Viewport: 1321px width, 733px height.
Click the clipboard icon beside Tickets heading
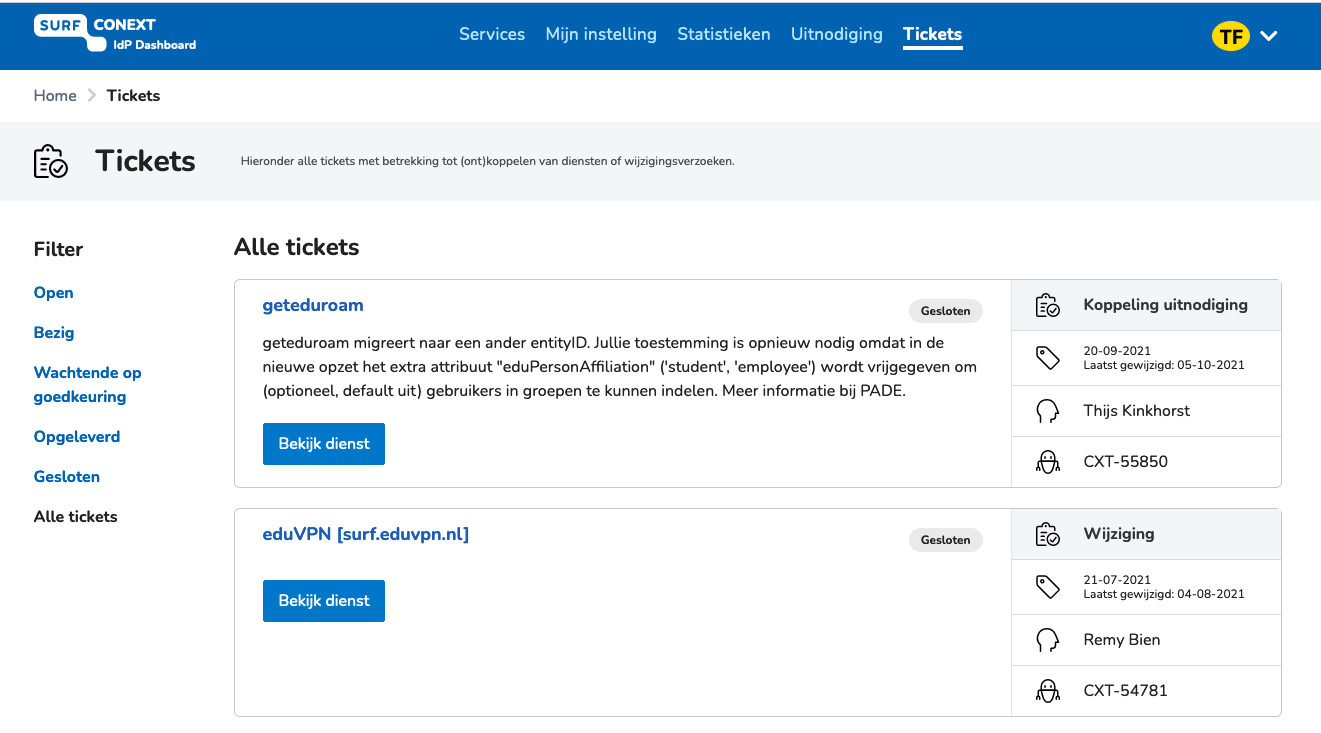[51, 161]
